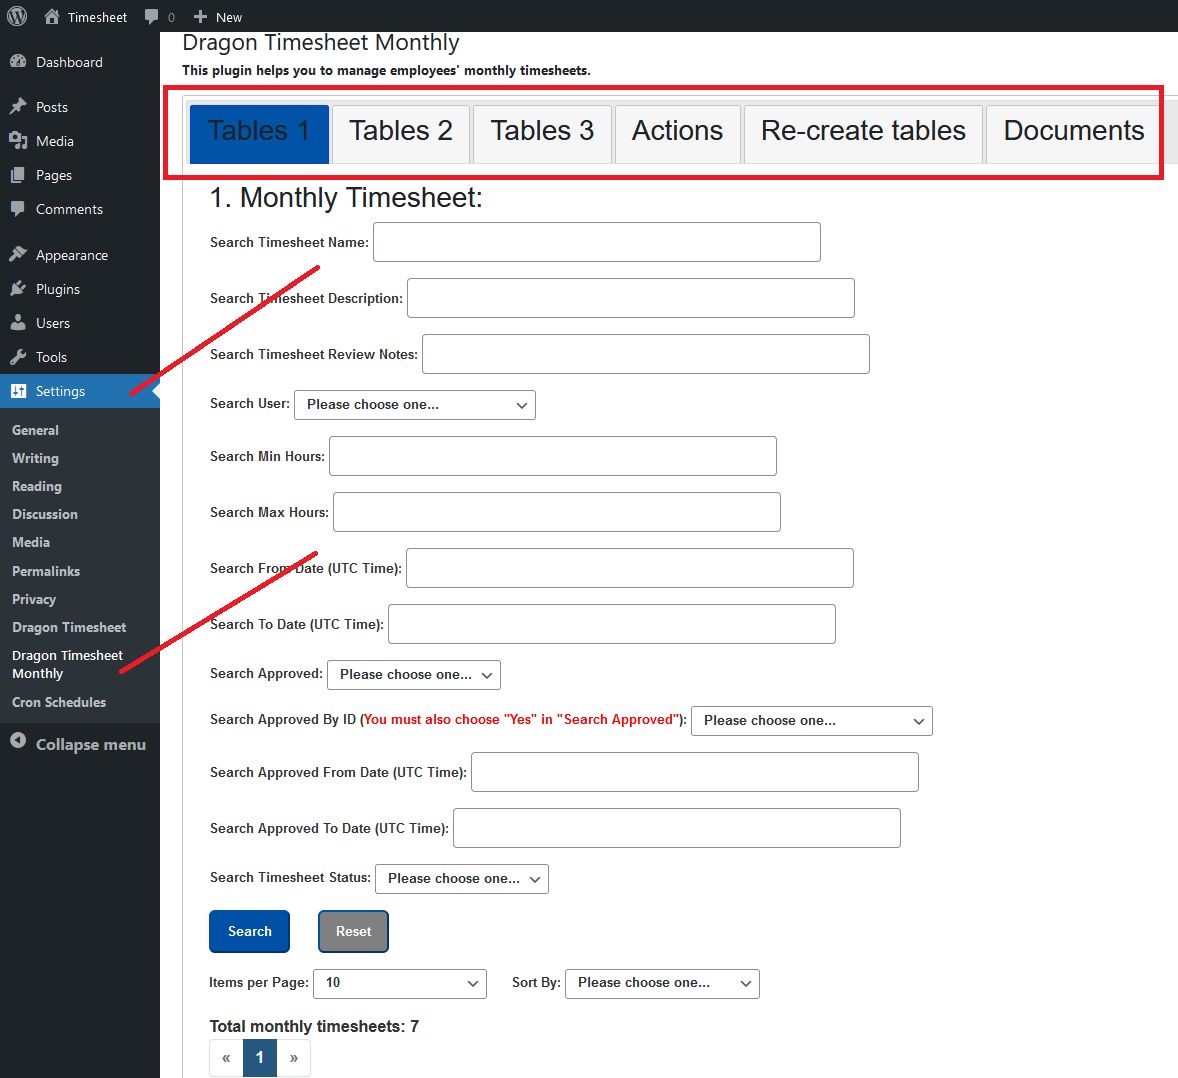Focus the Search Approved From Date field
This screenshot has height=1078, width=1178.
[694, 772]
